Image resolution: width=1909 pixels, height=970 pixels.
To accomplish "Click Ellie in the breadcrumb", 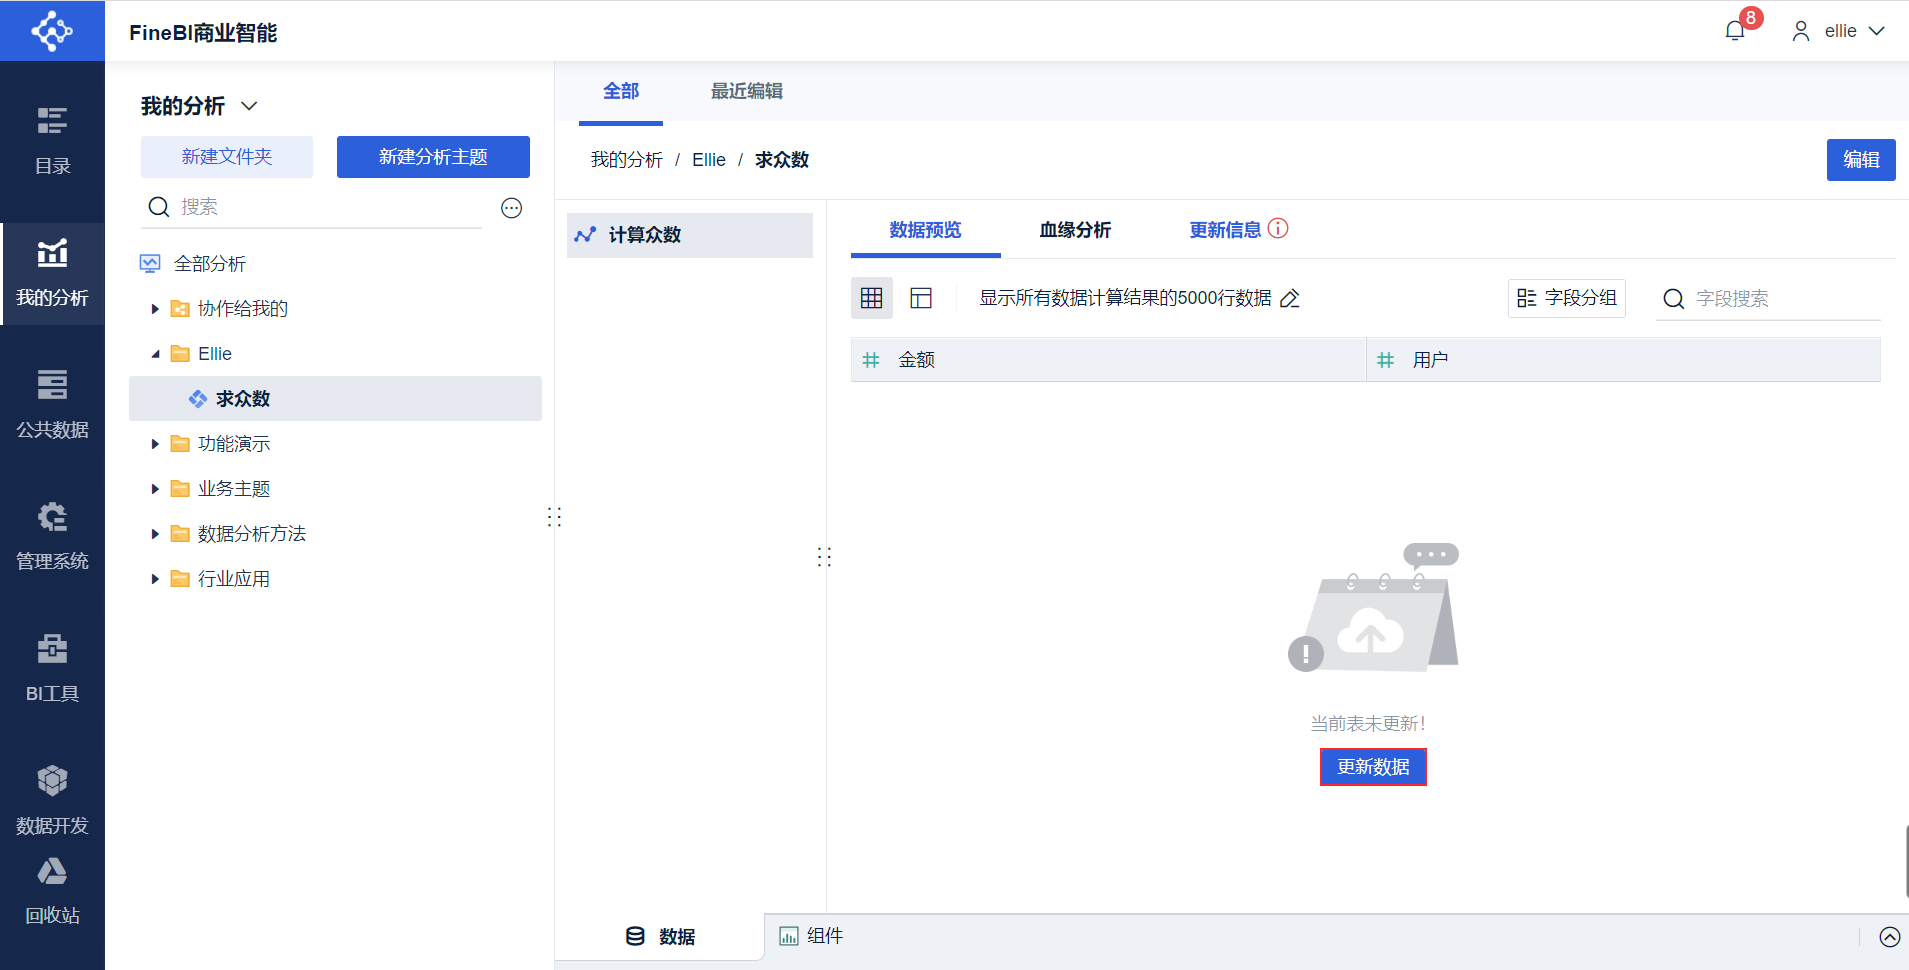I will [709, 160].
